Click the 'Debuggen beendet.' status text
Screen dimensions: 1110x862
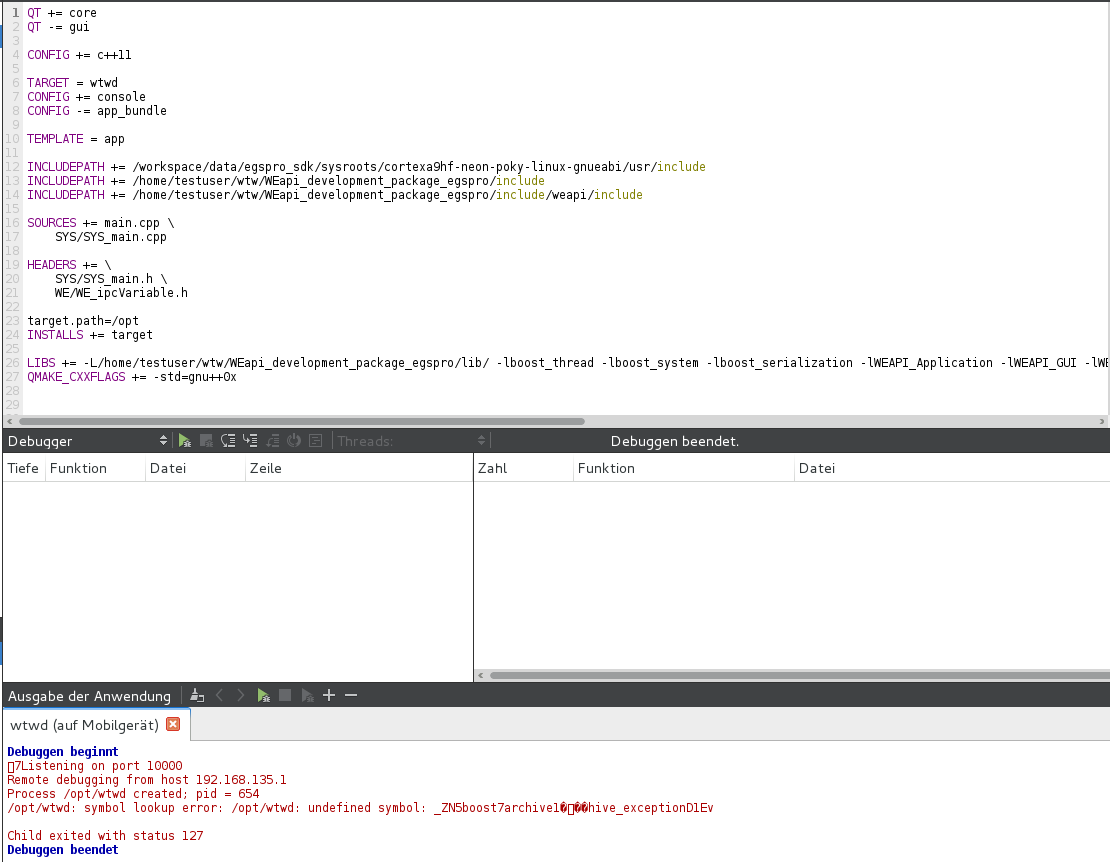[675, 441]
